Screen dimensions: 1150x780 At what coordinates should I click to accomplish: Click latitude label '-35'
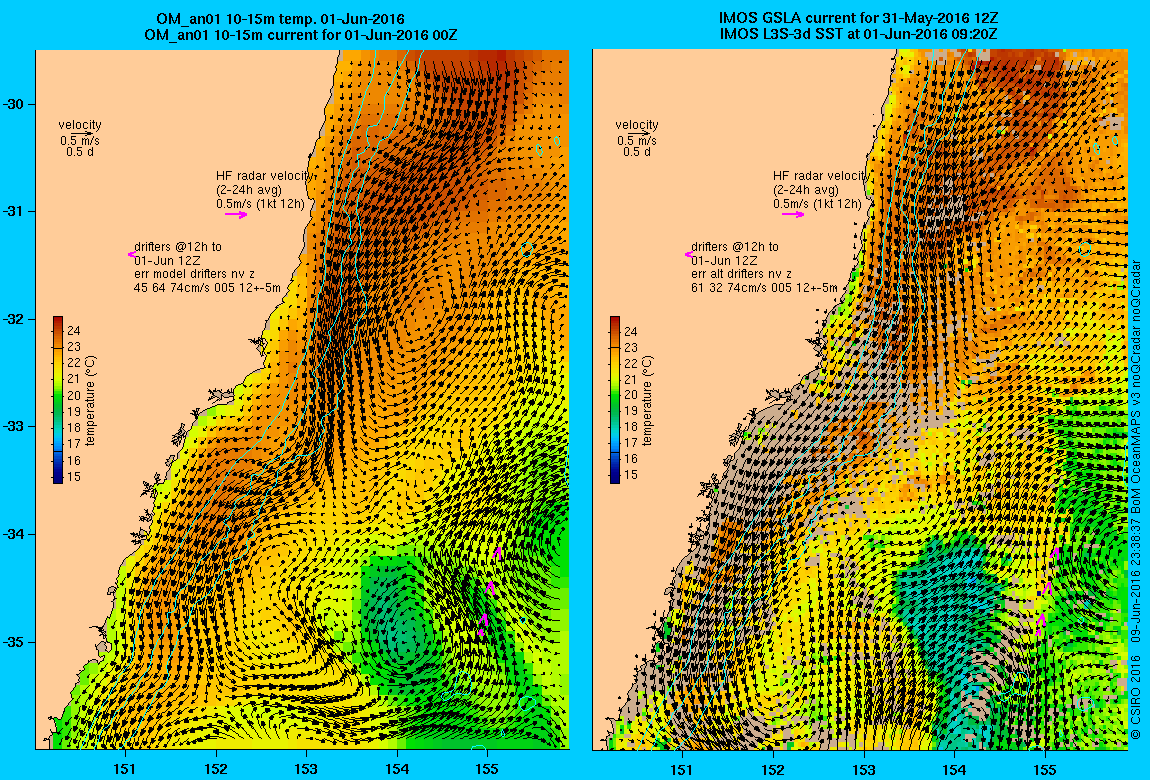(x=14, y=642)
